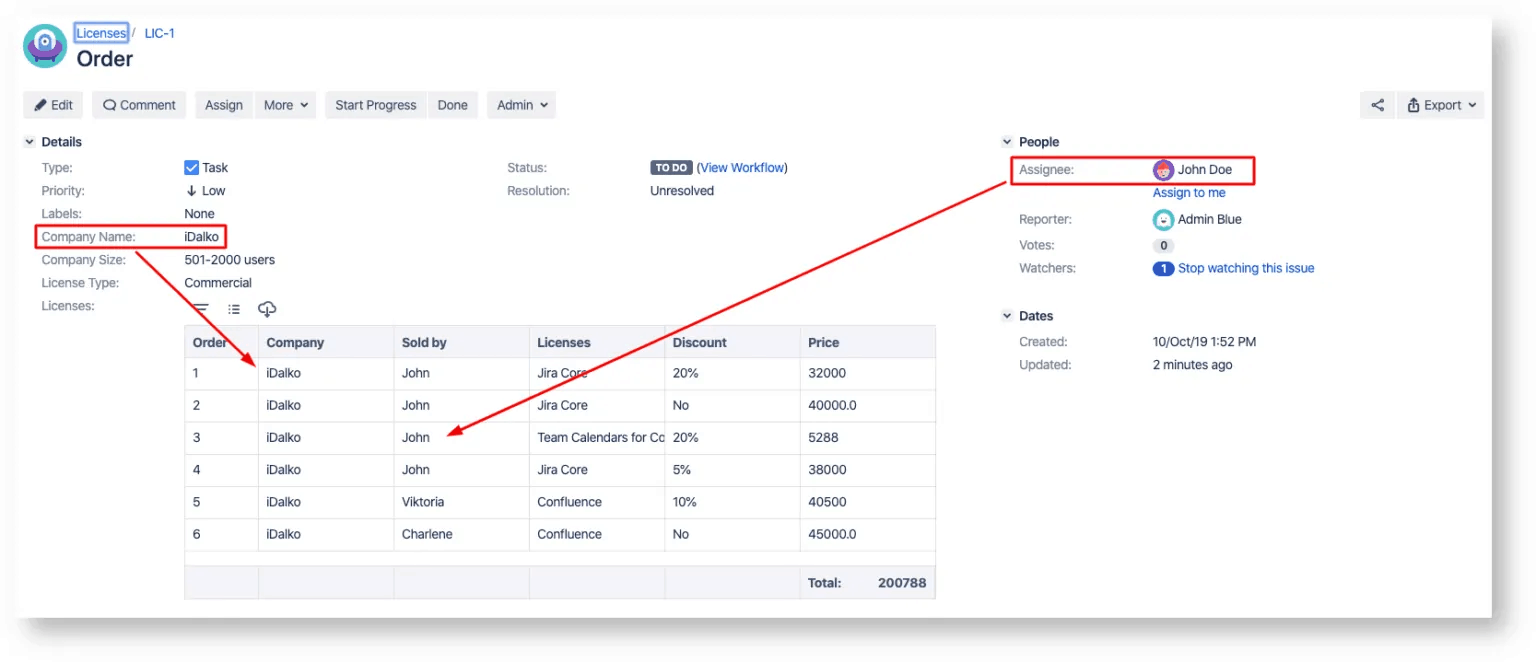Screen dimensions: 1536x662
Task: Click the 'Assign to me' link
Action: coord(1187,192)
